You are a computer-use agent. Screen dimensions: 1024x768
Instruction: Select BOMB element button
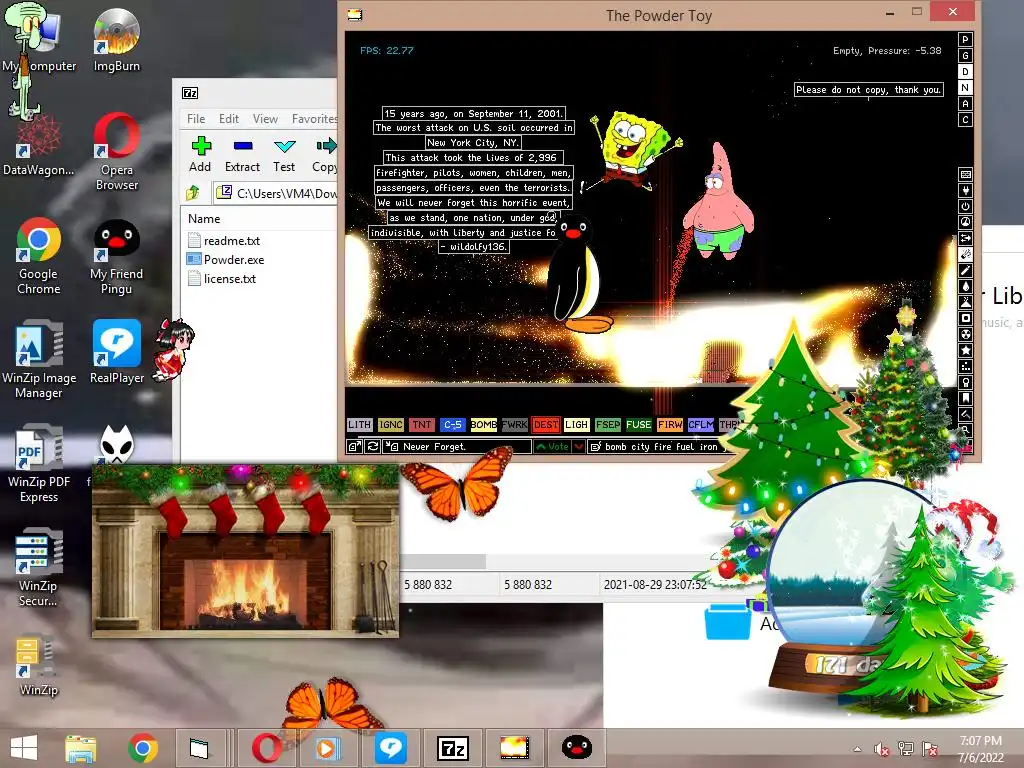pos(484,424)
